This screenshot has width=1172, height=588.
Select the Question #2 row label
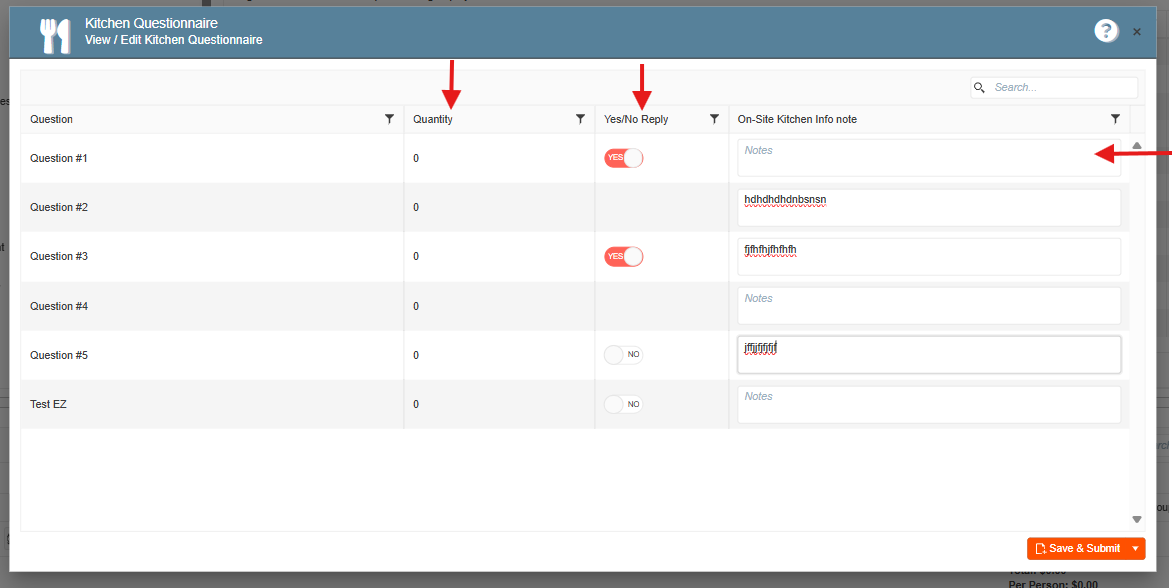[x=59, y=207]
